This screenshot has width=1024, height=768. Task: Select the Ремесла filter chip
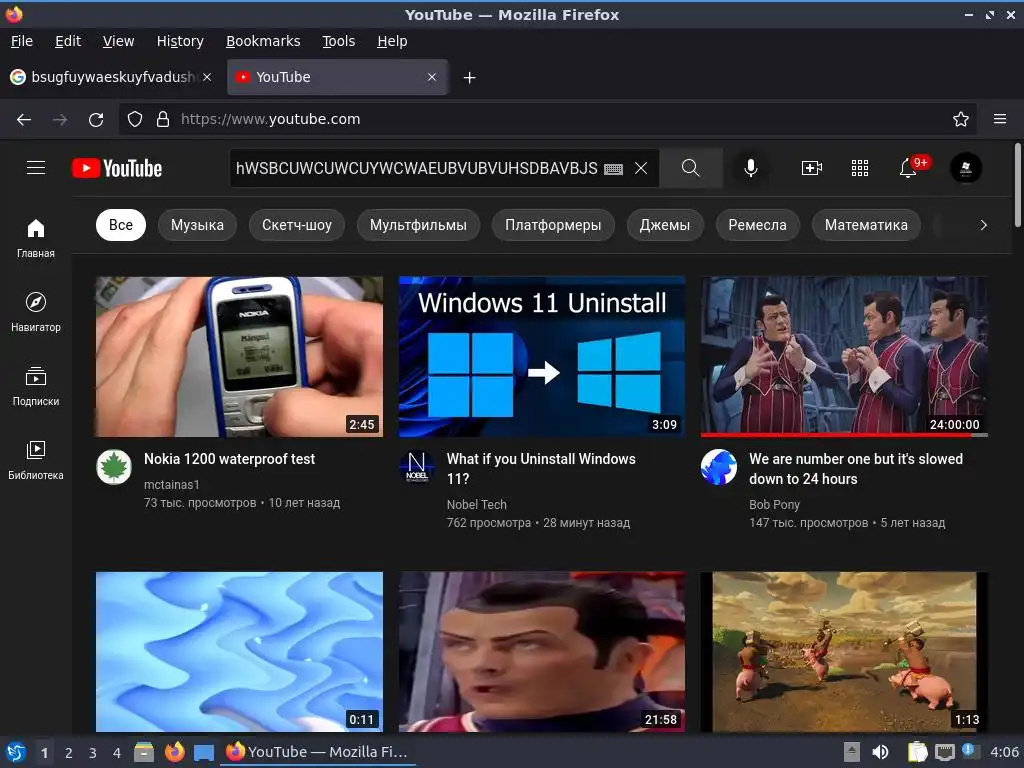[758, 225]
